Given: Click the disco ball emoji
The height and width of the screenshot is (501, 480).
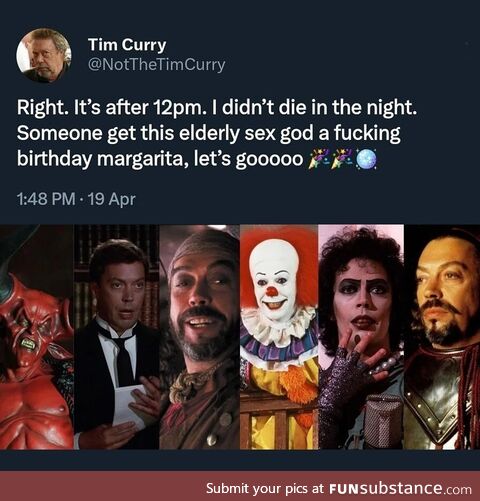Looking at the screenshot, I should tap(366, 159).
